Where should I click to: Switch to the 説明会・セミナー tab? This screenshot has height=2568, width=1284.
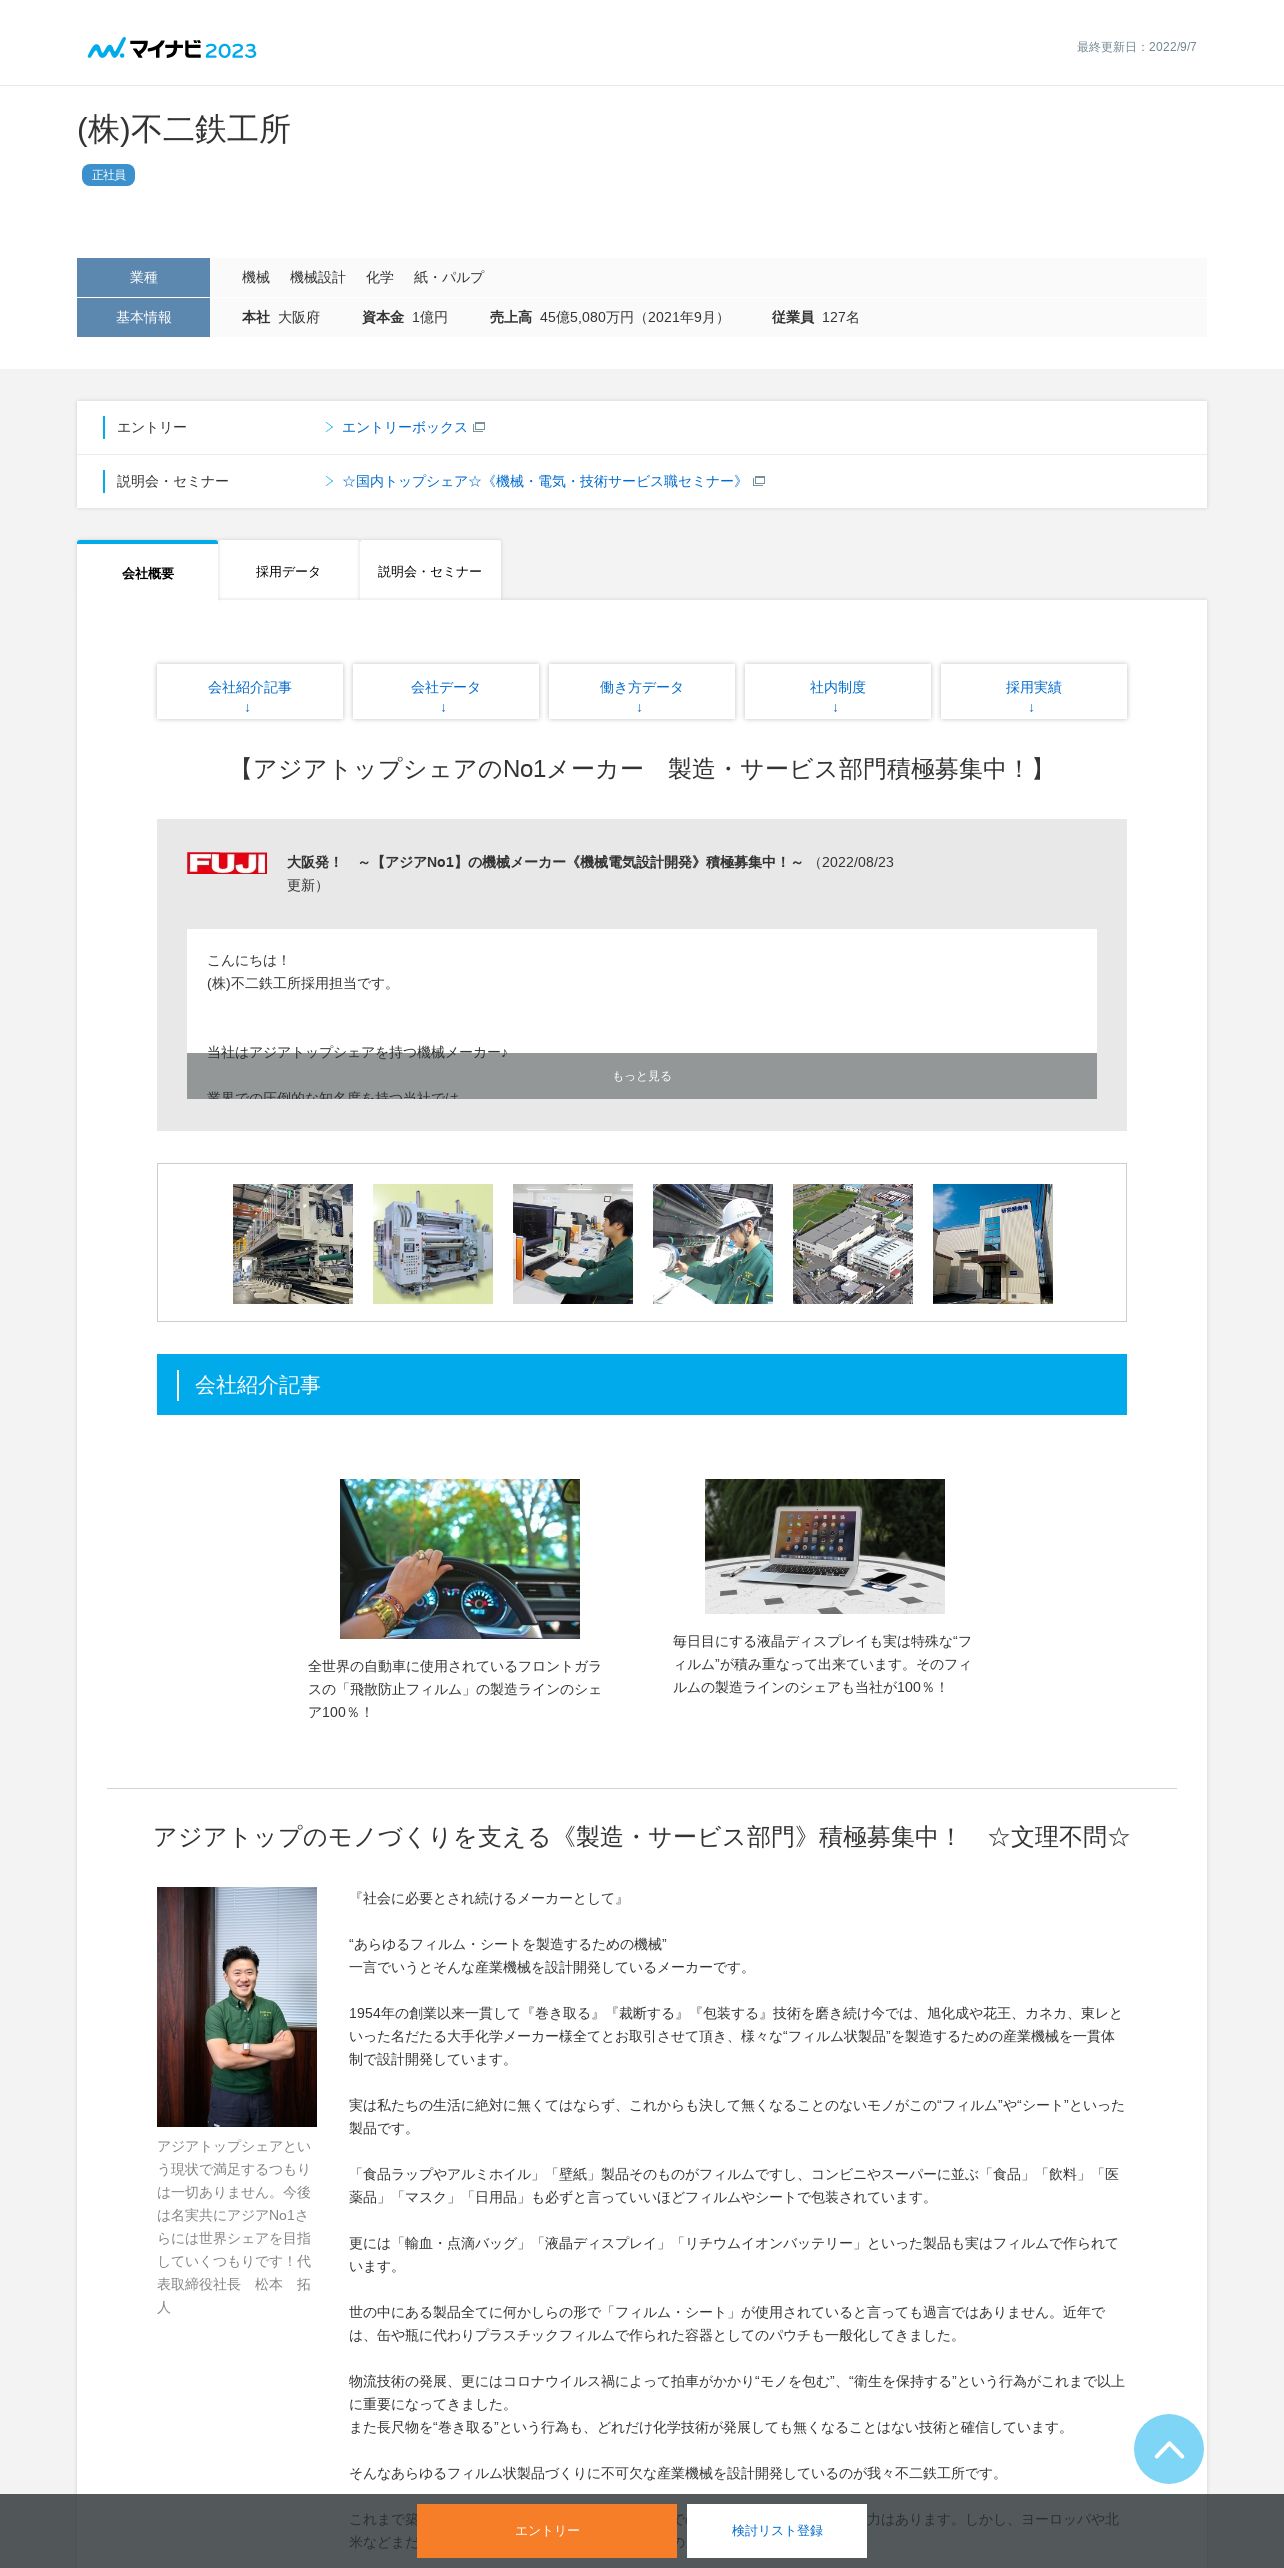[x=430, y=571]
